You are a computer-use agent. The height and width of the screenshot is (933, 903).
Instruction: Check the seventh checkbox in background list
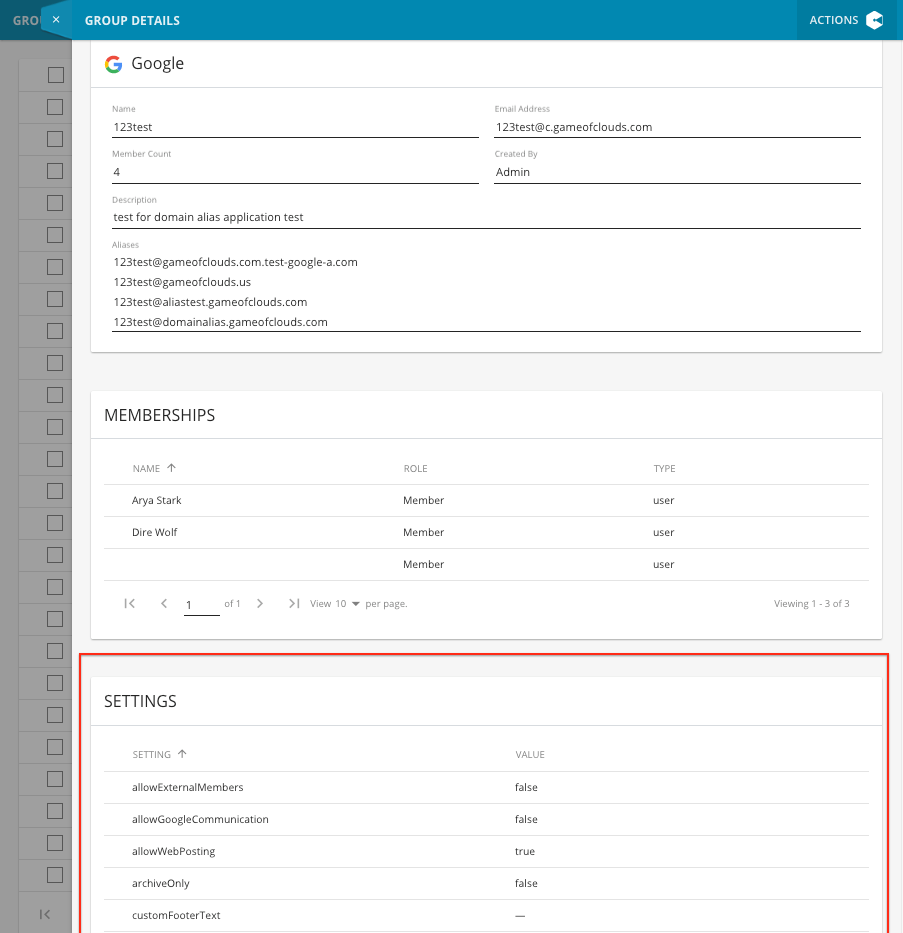(55, 267)
